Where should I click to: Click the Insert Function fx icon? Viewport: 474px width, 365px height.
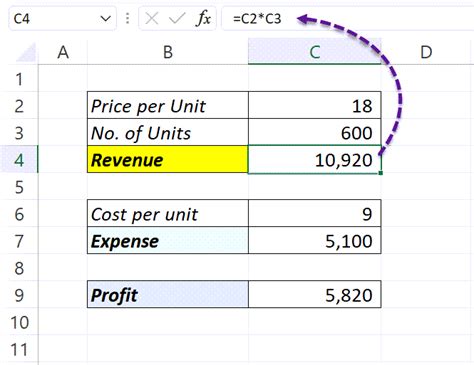[x=203, y=19]
